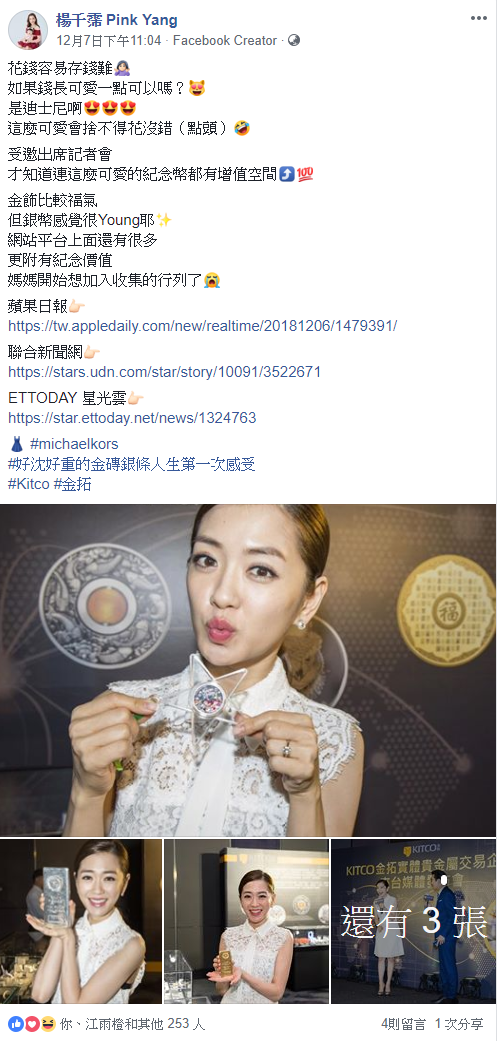Screen dimensions: 497x1041
Task: Open the post options three-dot menu
Action: 479,18
